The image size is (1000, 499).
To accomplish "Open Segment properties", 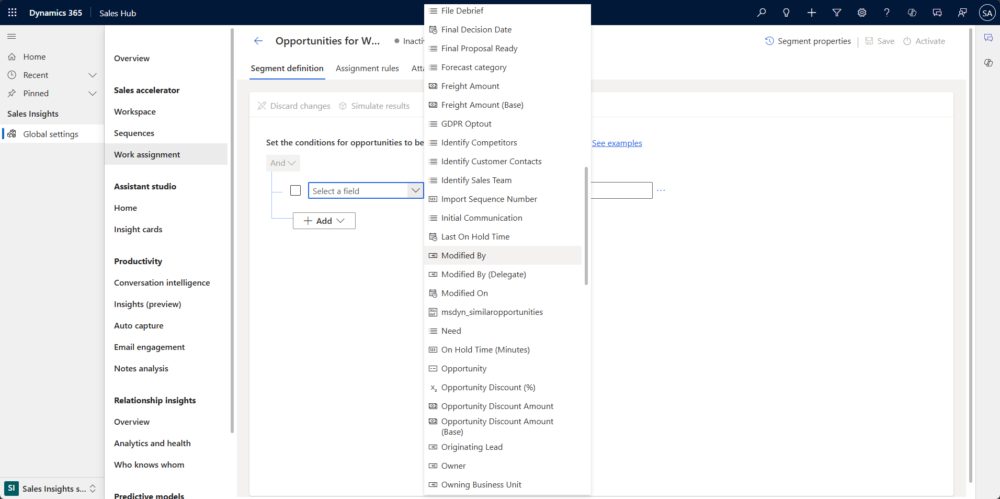I will click(808, 41).
